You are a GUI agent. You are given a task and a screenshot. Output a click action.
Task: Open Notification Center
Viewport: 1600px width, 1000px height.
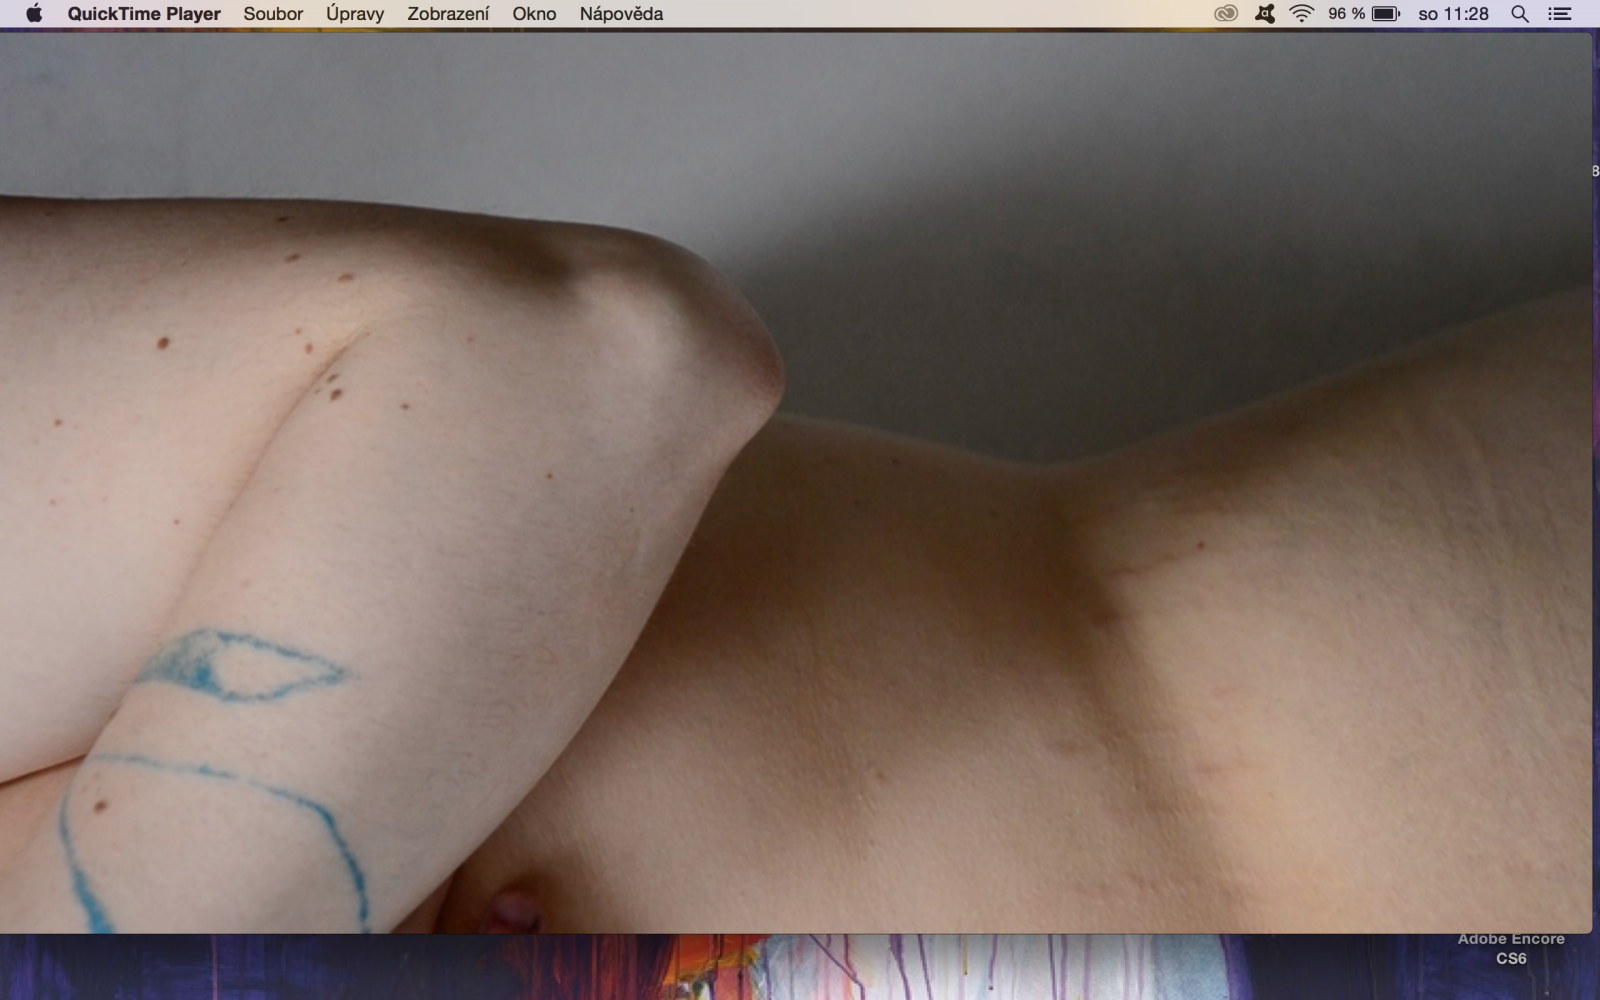pyautogui.click(x=1559, y=14)
